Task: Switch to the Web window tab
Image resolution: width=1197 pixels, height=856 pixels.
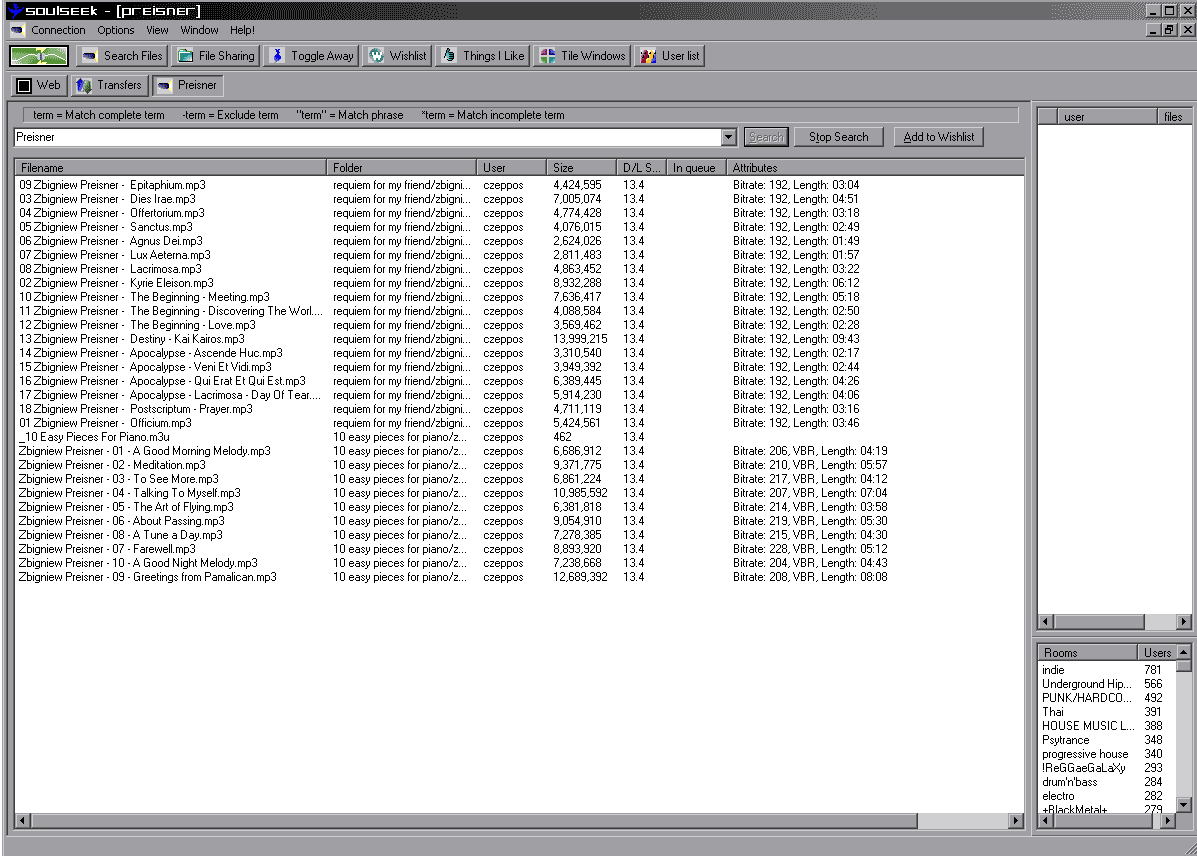Action: 39,85
